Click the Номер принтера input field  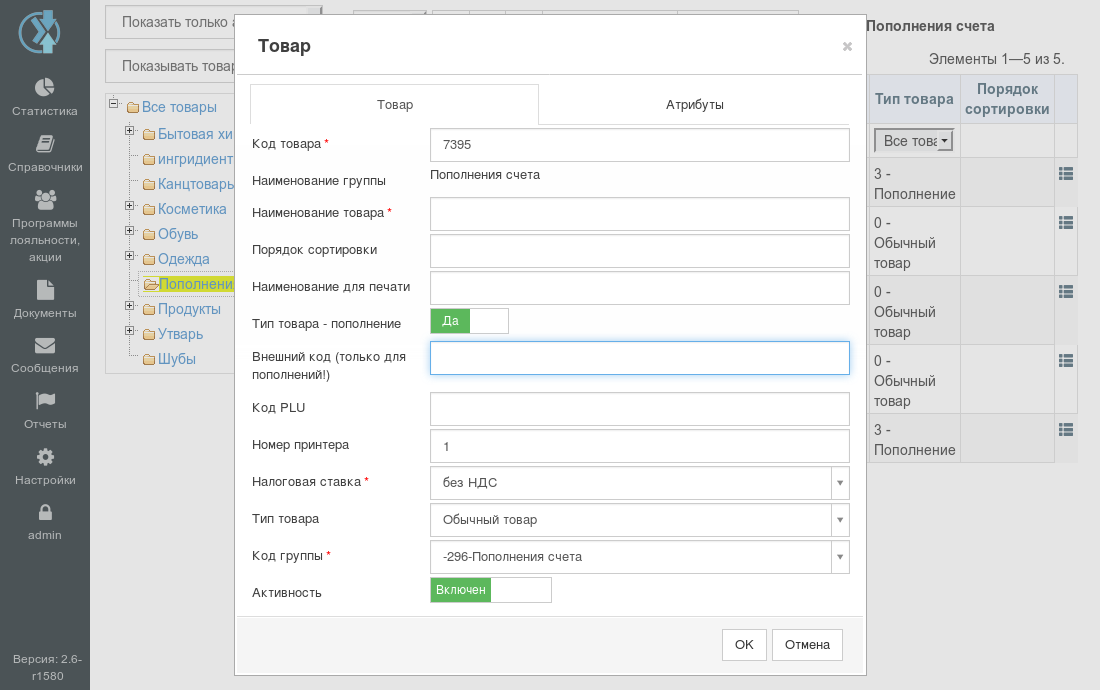tap(639, 446)
